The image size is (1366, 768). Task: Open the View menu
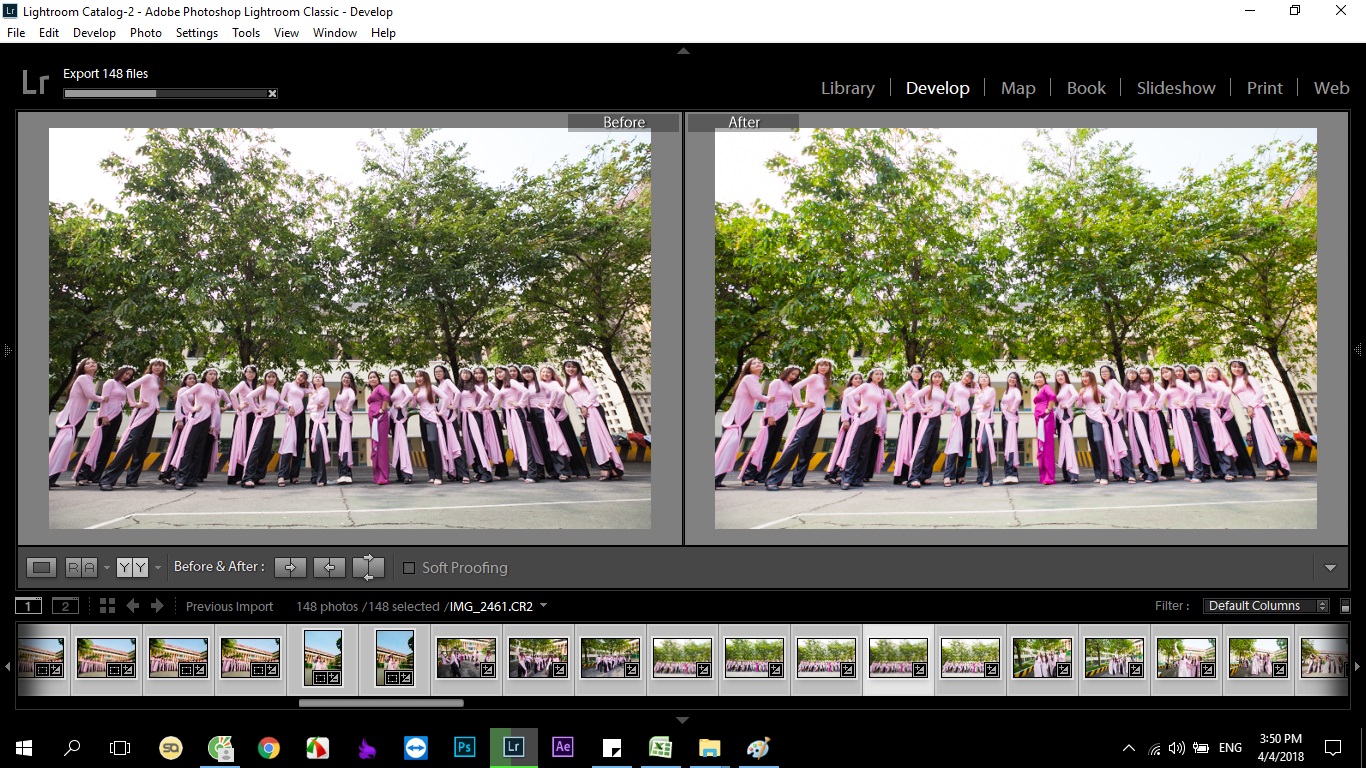[286, 32]
